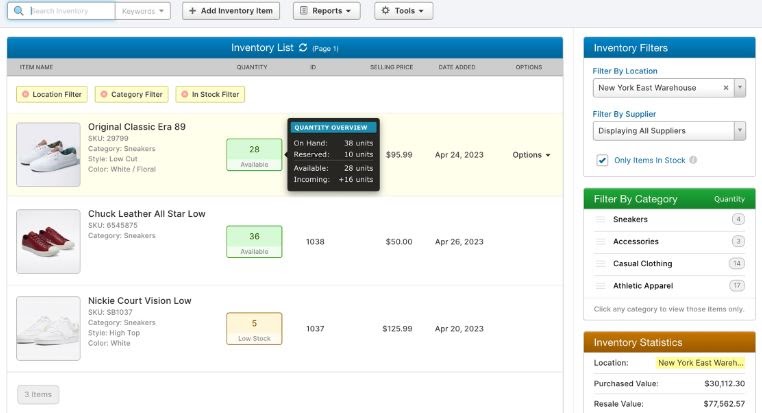Click the refresh icon beside Inventory List
The width and height of the screenshot is (762, 413).
click(302, 48)
